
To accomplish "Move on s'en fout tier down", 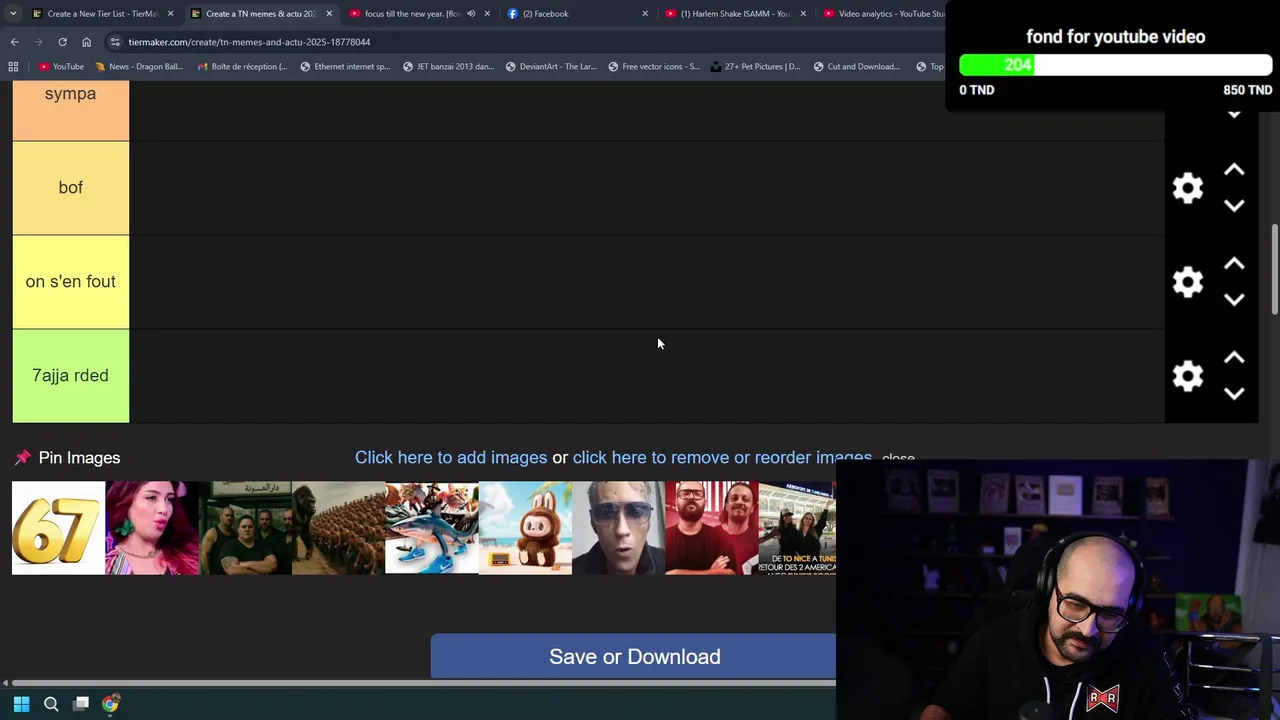I will click(x=1234, y=300).
